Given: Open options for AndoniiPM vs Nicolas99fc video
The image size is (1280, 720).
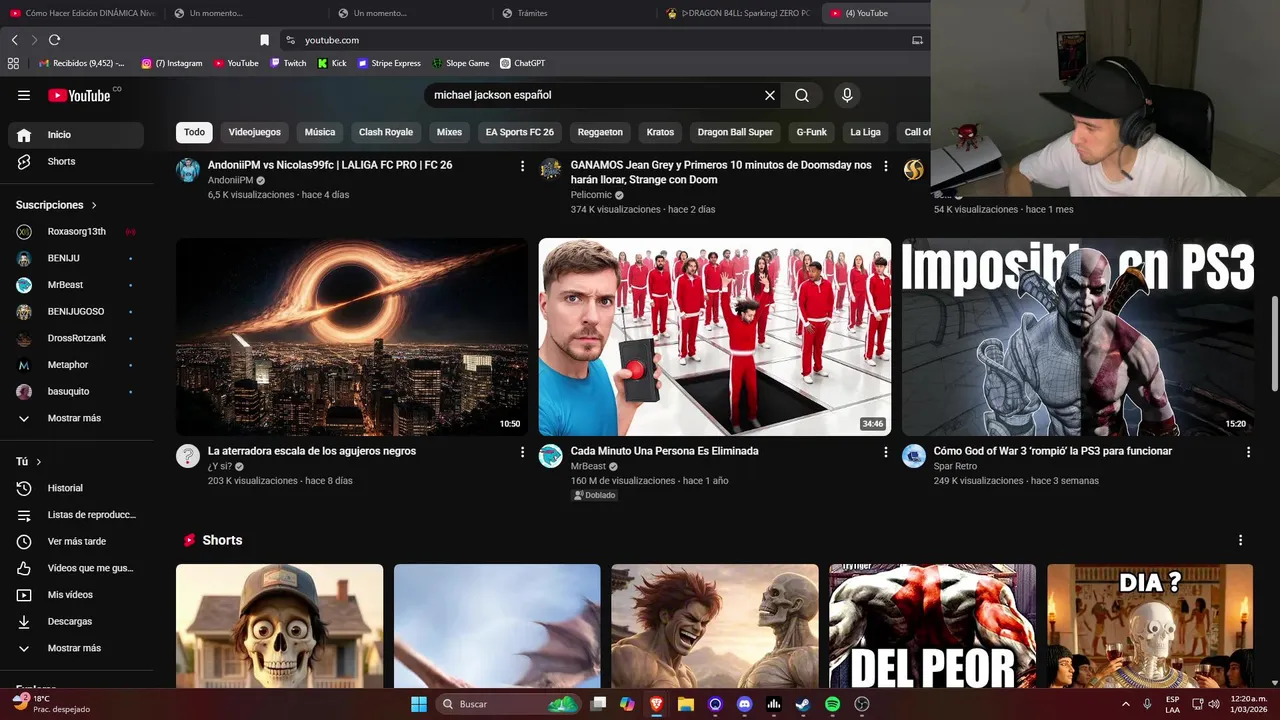Looking at the screenshot, I should pyautogui.click(x=522, y=166).
